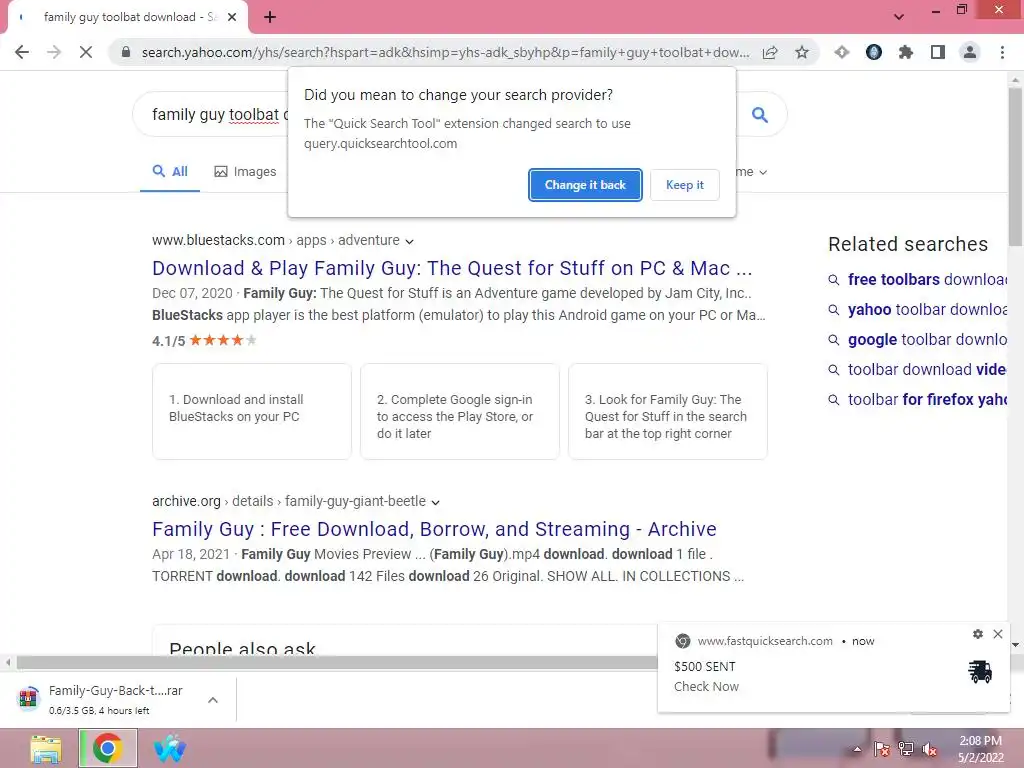This screenshot has width=1024, height=768.
Task: Open the Download & Play Family Guy result
Action: point(452,268)
